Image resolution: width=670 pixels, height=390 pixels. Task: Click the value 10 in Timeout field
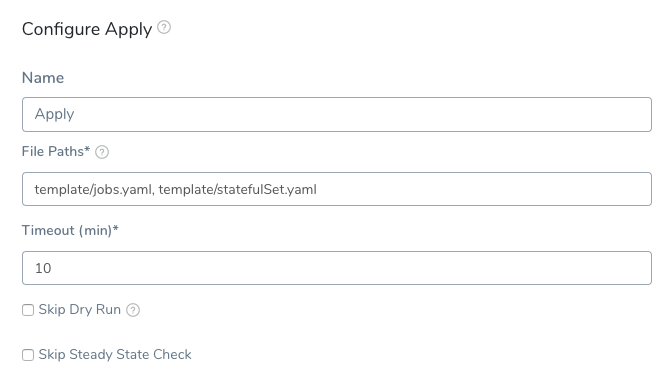(43, 268)
